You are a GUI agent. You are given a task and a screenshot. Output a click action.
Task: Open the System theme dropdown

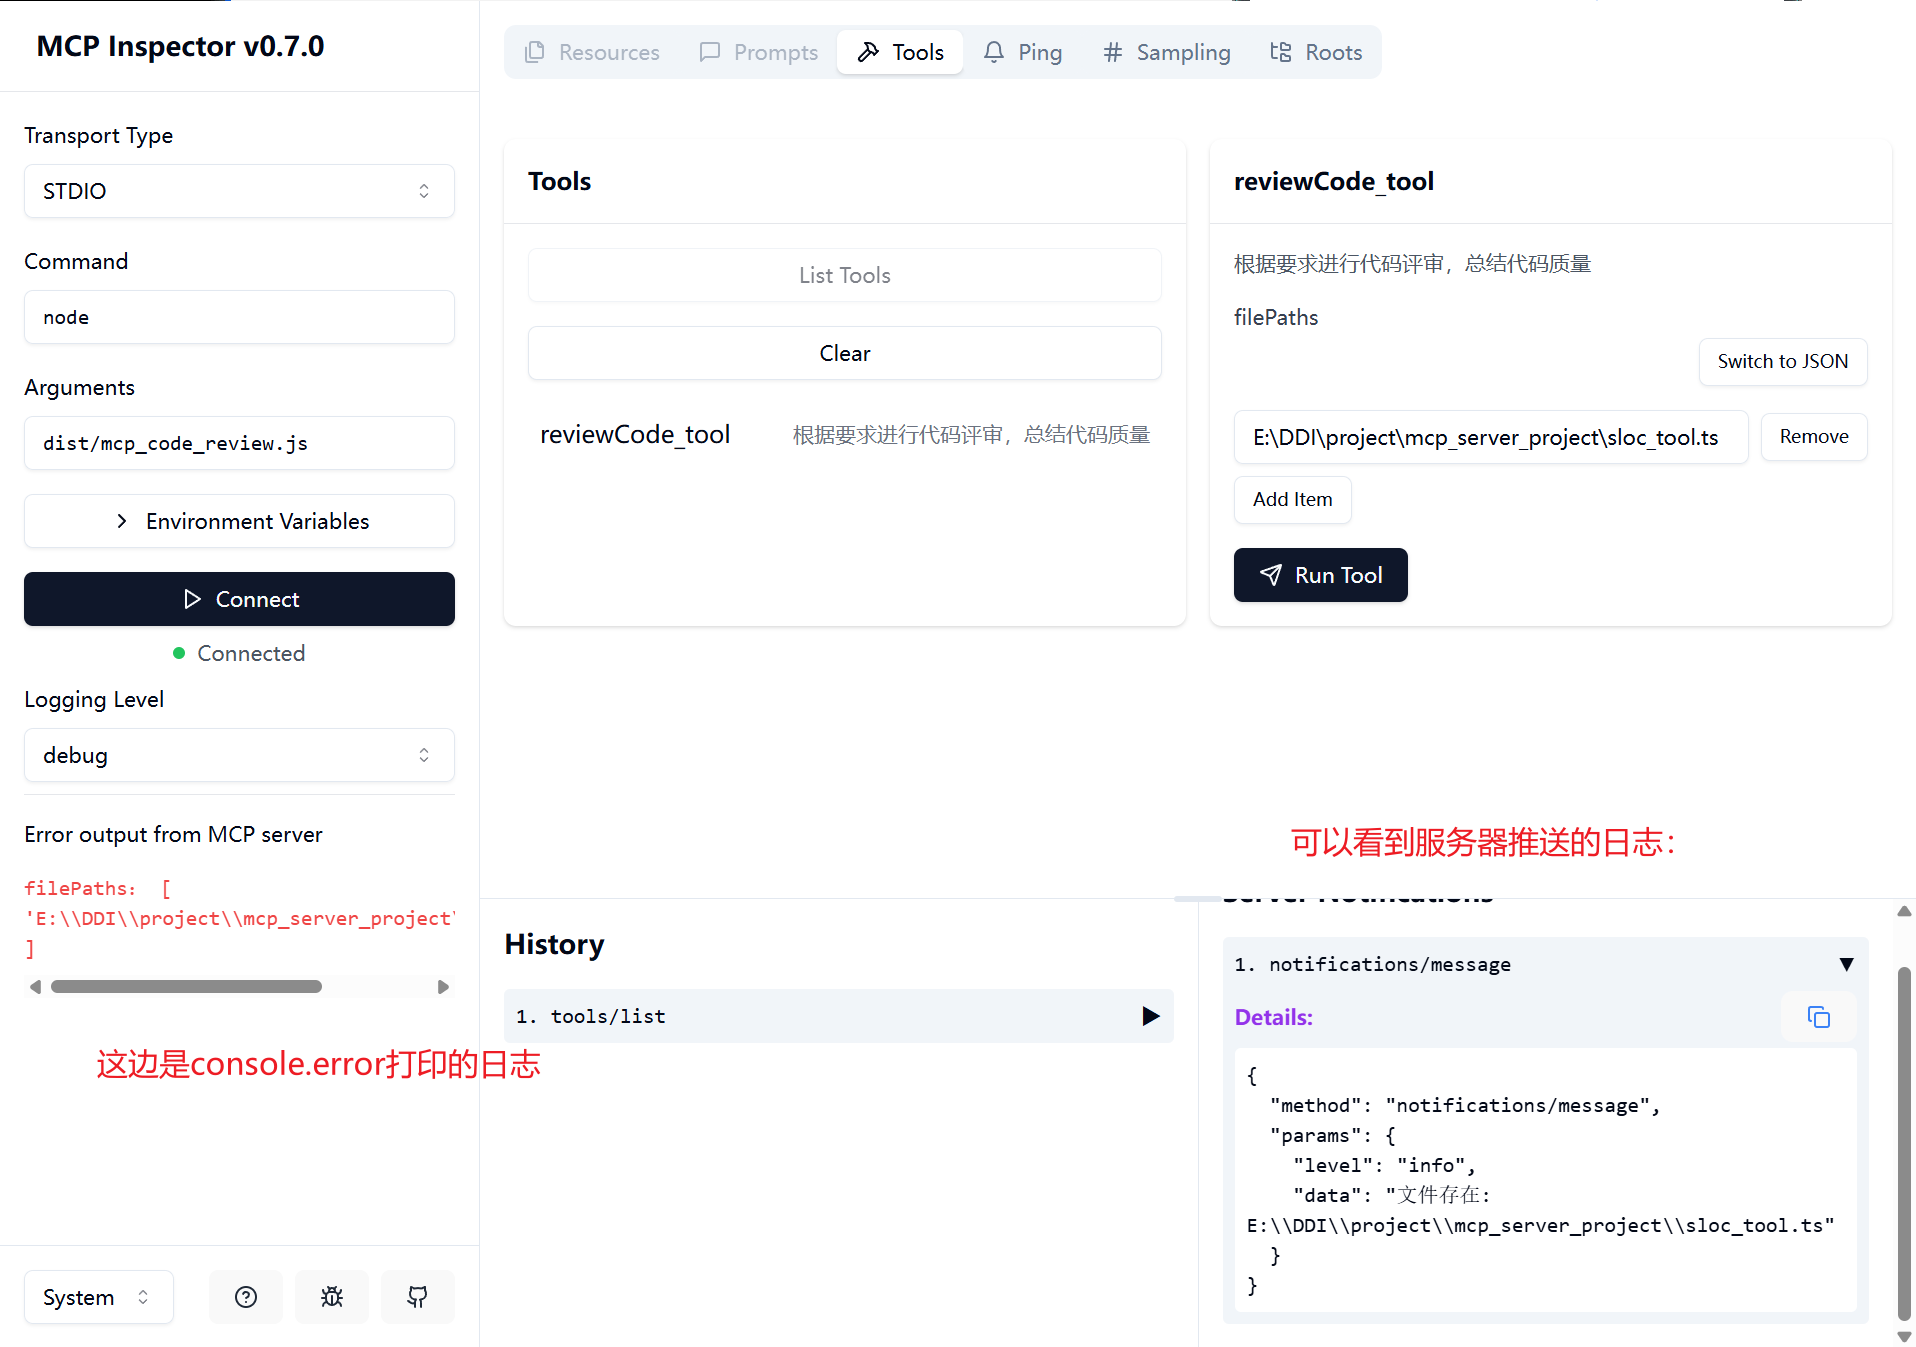[x=98, y=1297]
